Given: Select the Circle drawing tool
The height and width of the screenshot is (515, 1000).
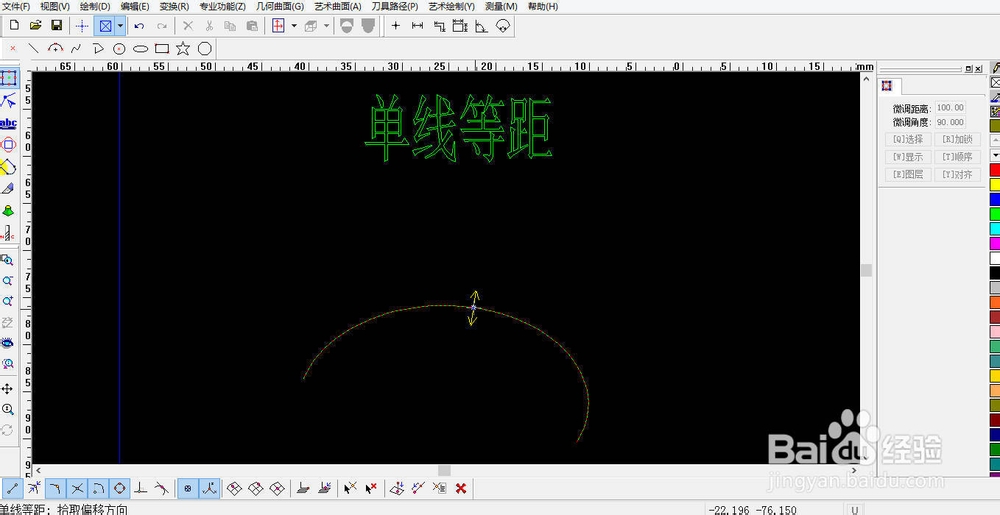Looking at the screenshot, I should tap(119, 48).
